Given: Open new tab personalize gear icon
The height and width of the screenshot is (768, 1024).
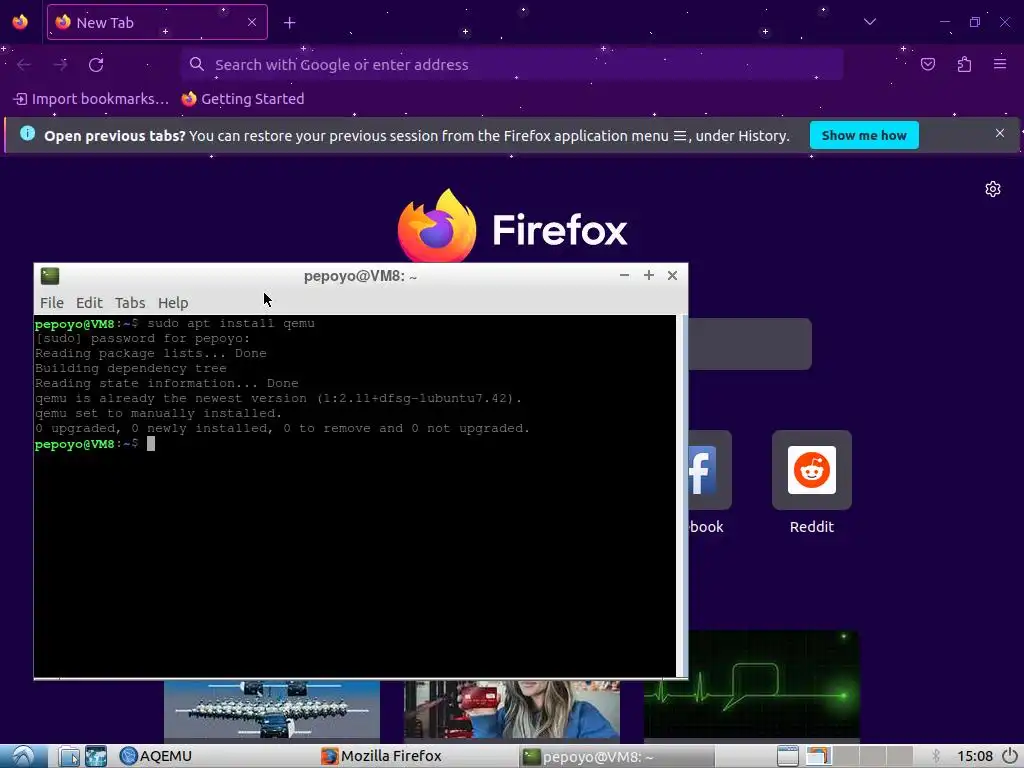Looking at the screenshot, I should [993, 189].
